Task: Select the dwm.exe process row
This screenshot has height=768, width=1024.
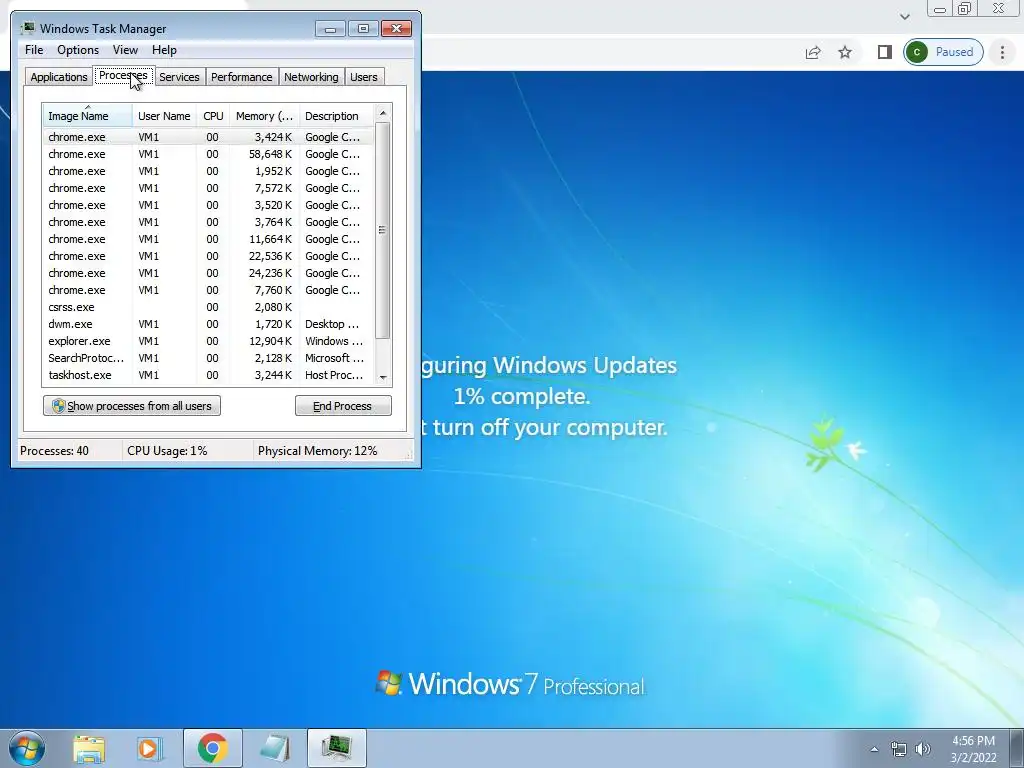Action: tap(209, 324)
